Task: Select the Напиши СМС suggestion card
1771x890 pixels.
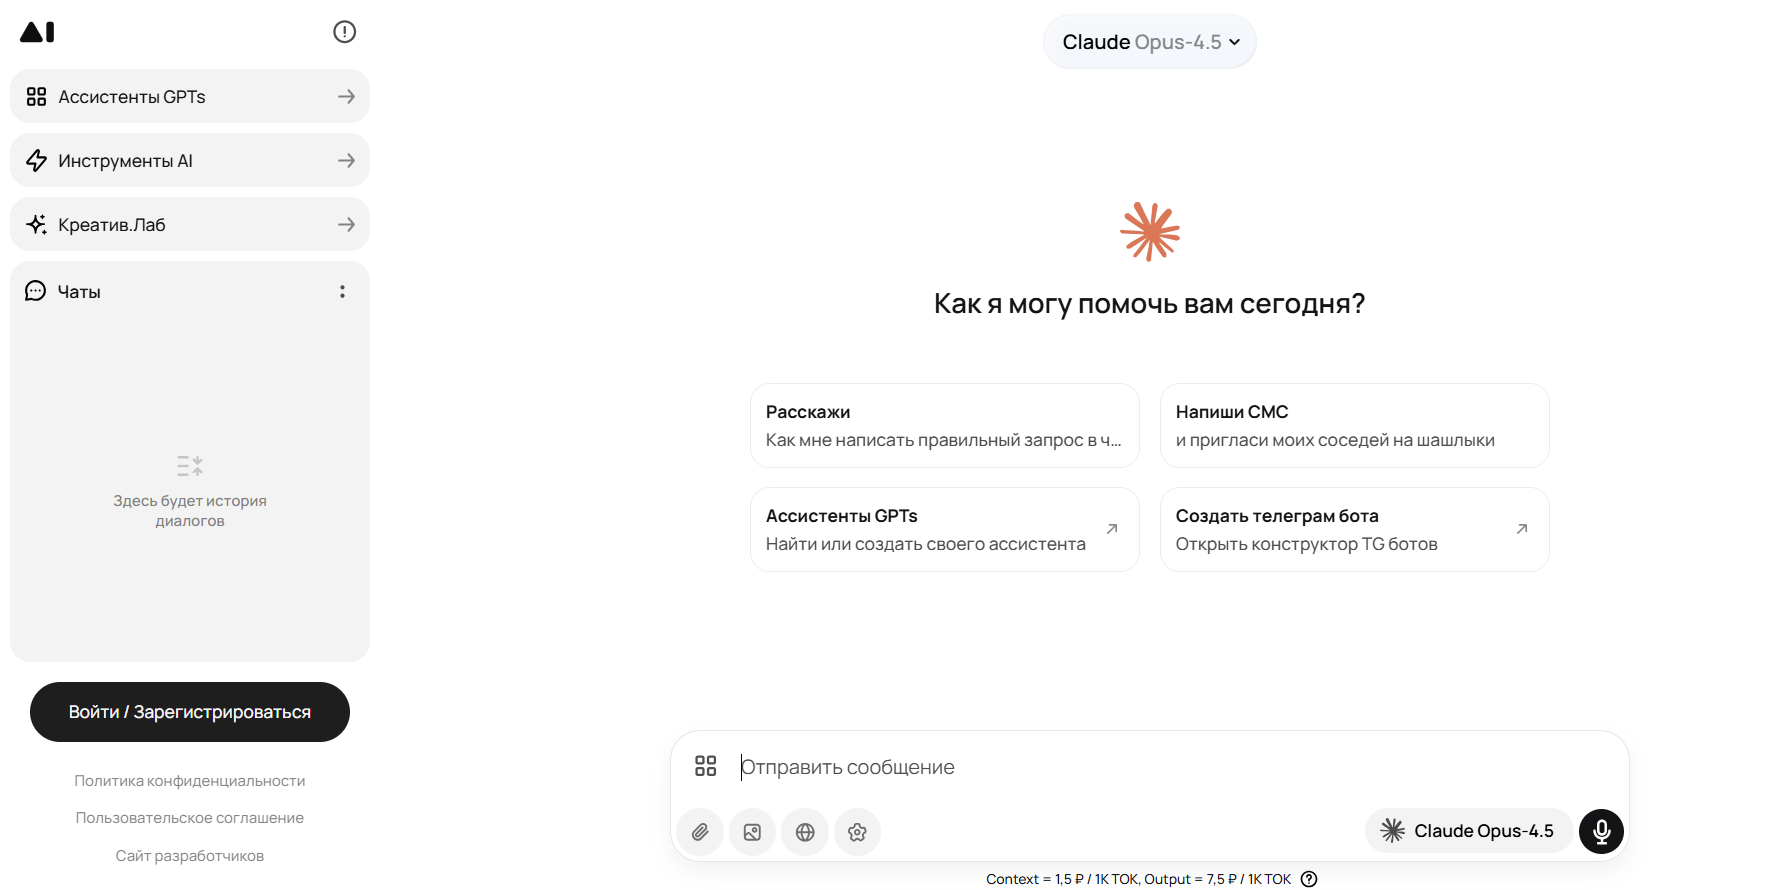Action: 1354,426
